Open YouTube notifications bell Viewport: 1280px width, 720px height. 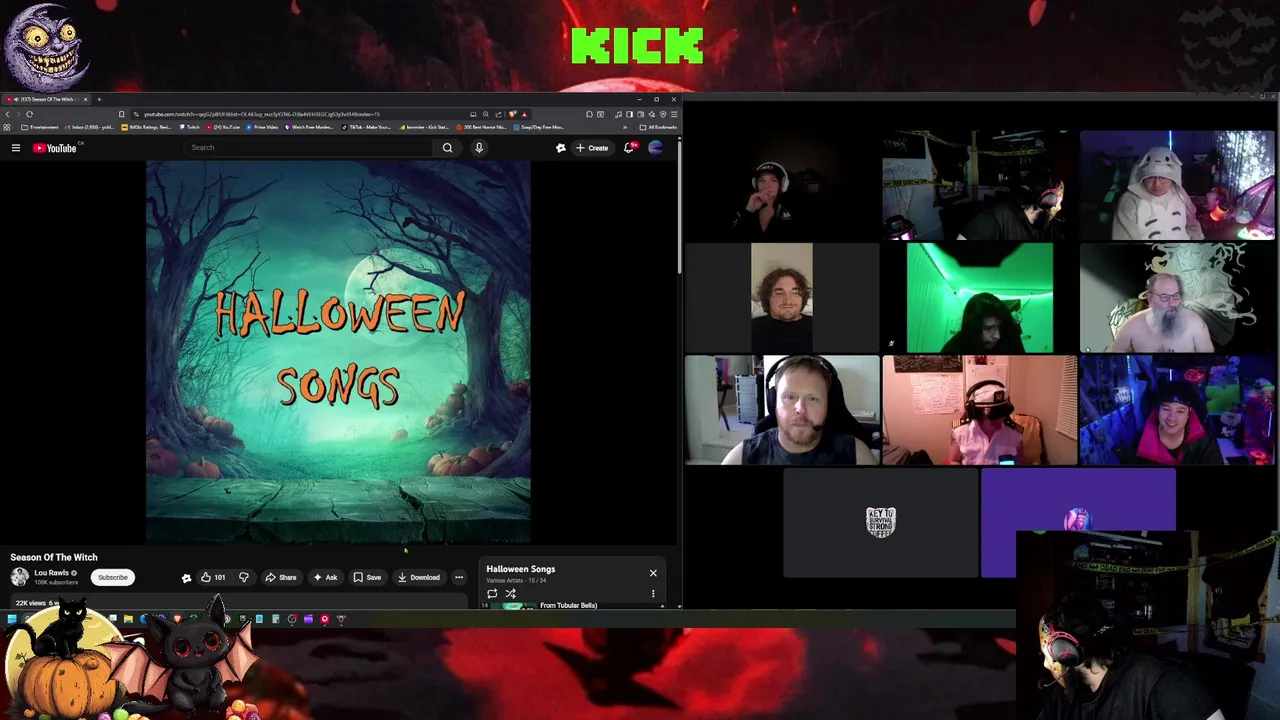629,148
